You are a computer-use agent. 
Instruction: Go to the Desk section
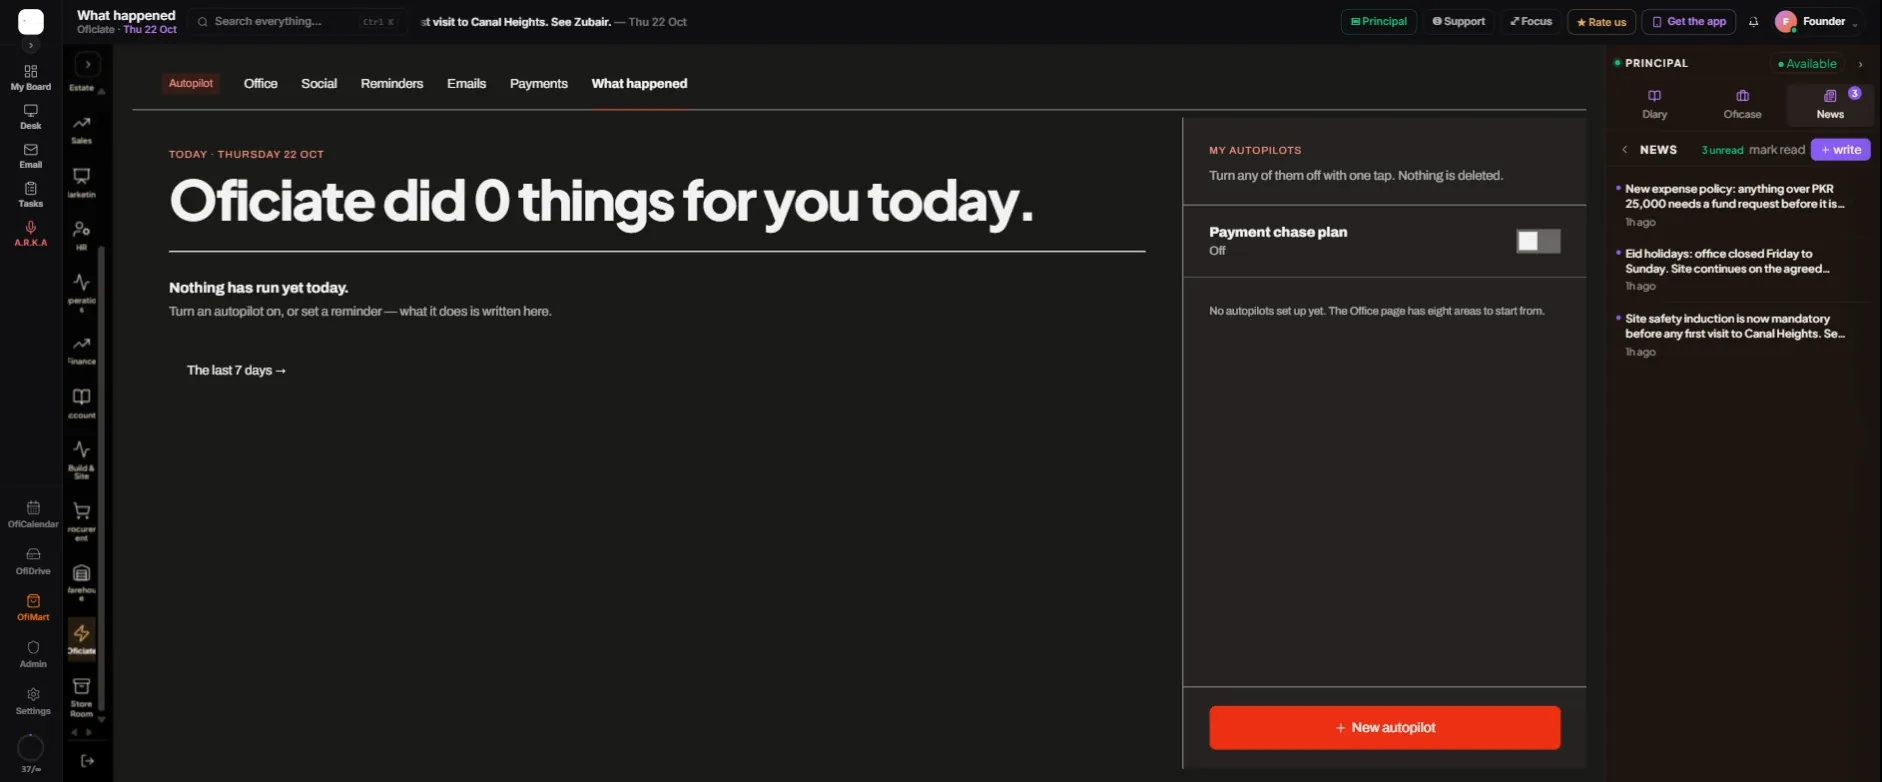click(x=31, y=117)
